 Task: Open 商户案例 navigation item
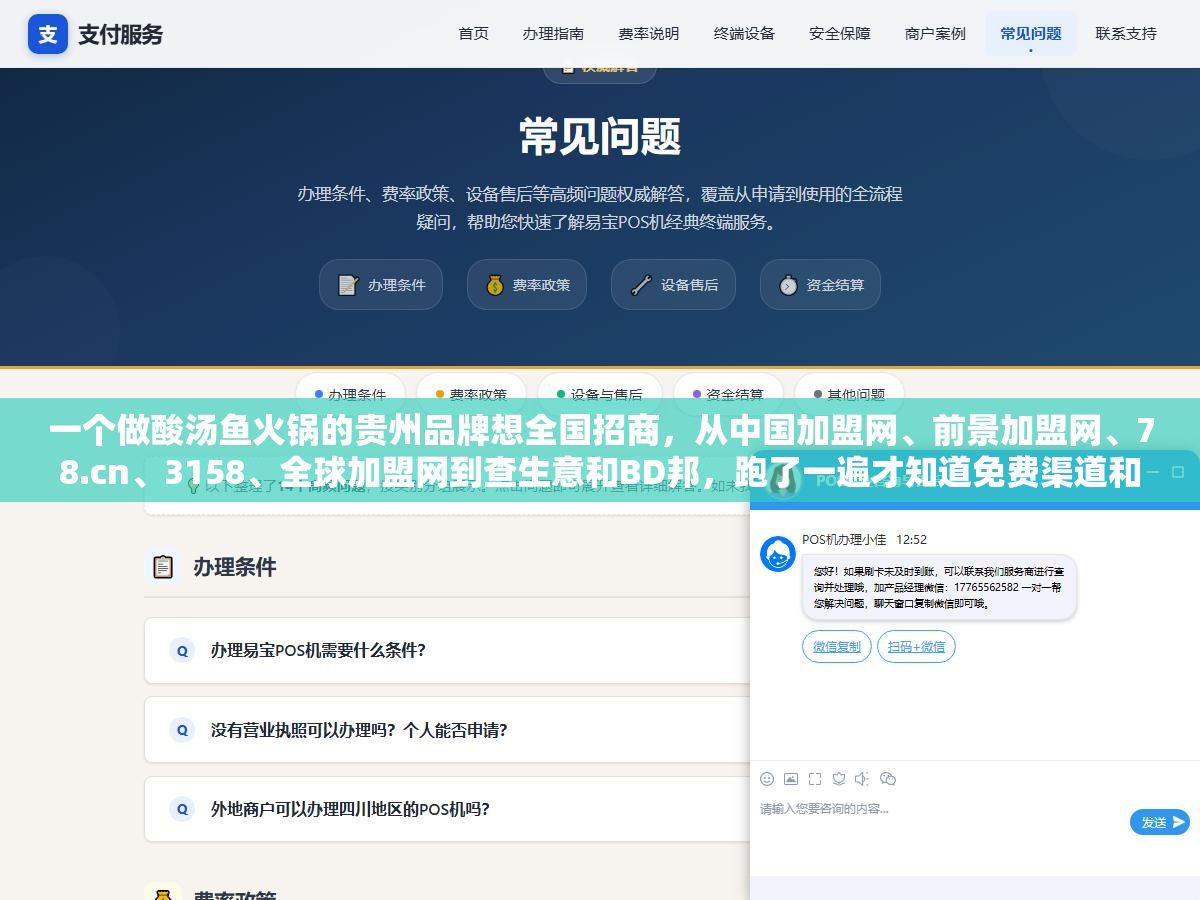[935, 33]
